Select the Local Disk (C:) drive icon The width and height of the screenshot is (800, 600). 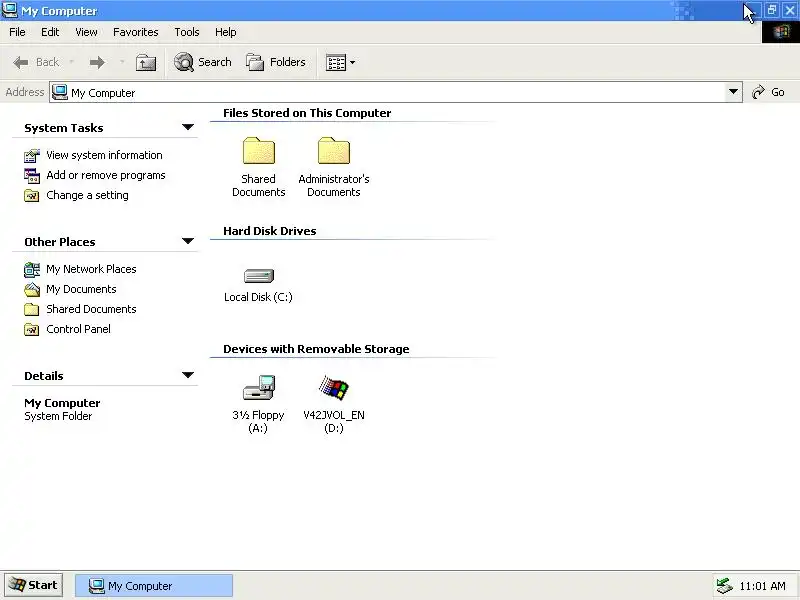coord(259,276)
